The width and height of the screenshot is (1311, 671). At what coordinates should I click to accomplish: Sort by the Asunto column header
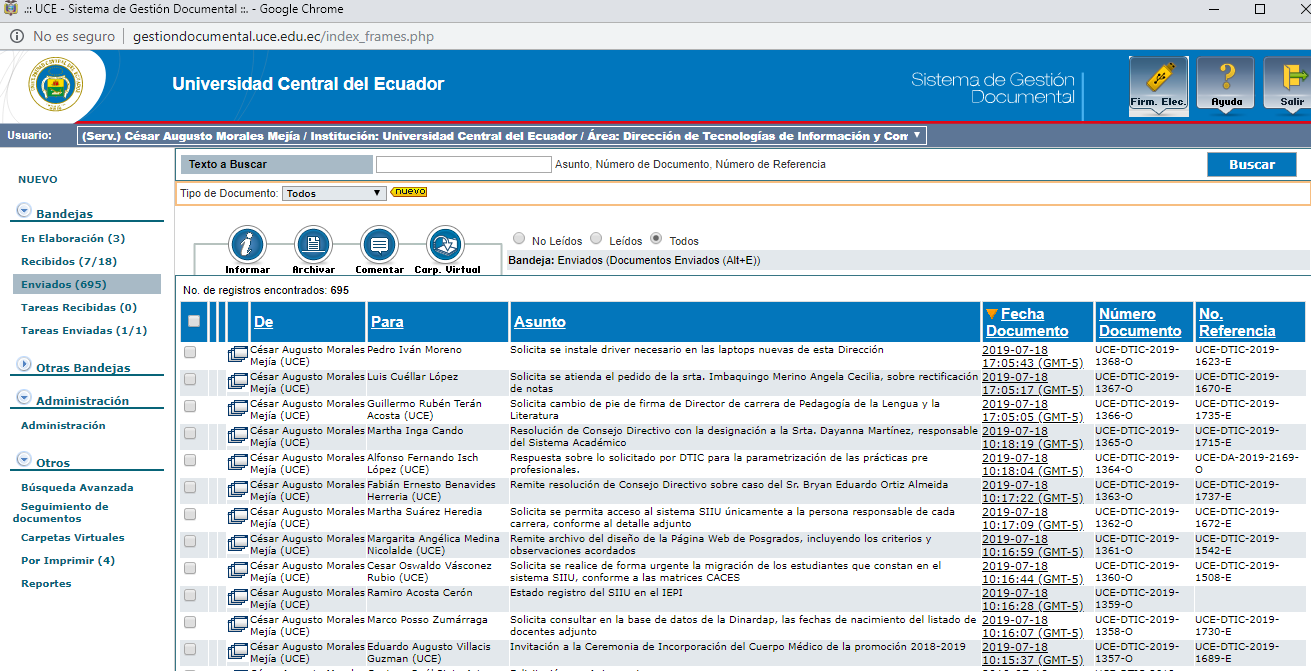click(540, 322)
